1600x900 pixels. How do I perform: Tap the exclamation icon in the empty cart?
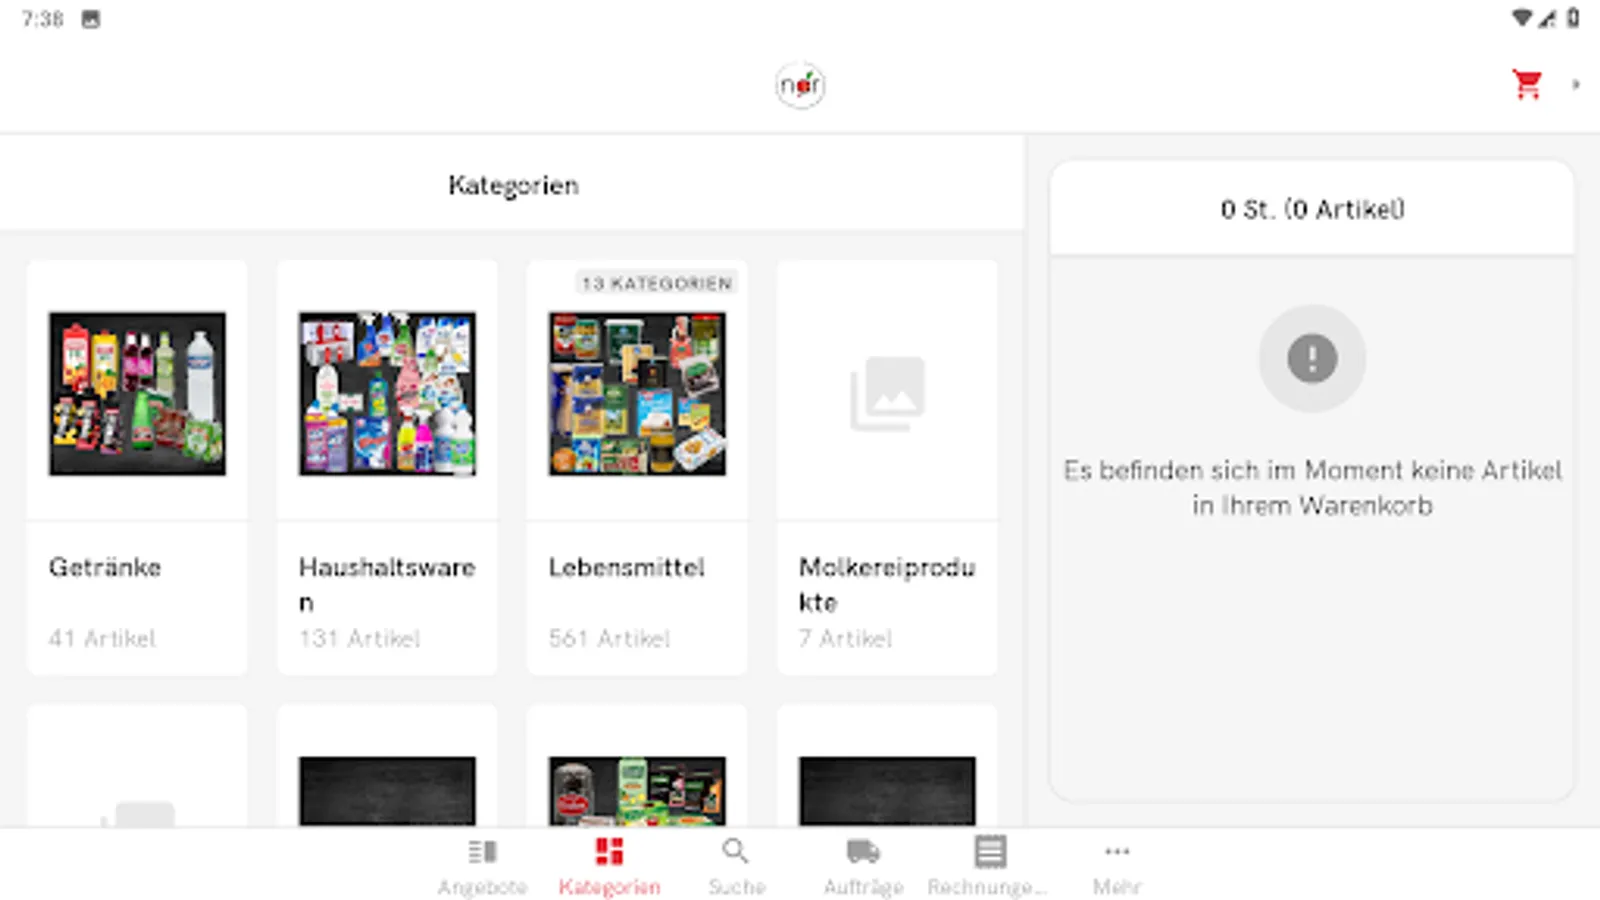pos(1312,358)
